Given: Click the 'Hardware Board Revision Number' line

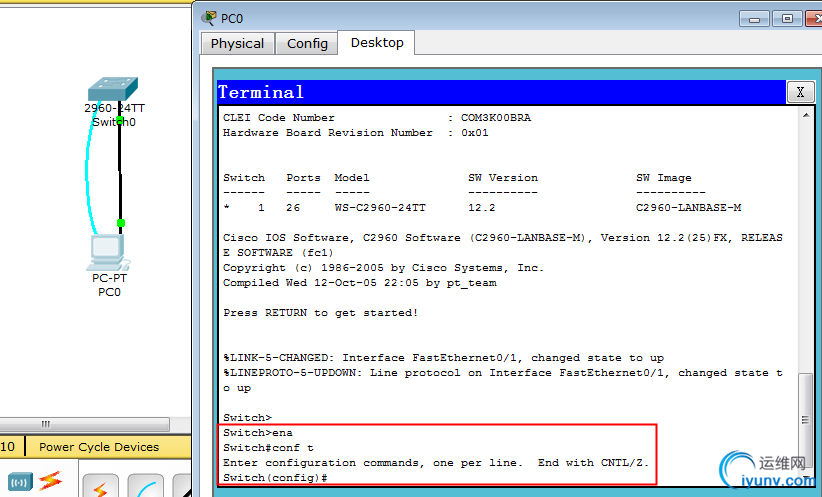Looking at the screenshot, I should pos(355,133).
